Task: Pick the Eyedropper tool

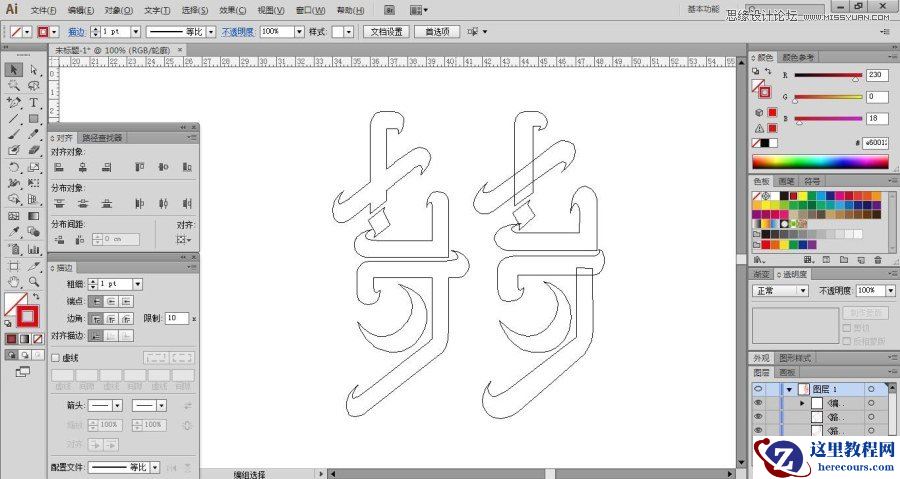Action: click(x=14, y=232)
